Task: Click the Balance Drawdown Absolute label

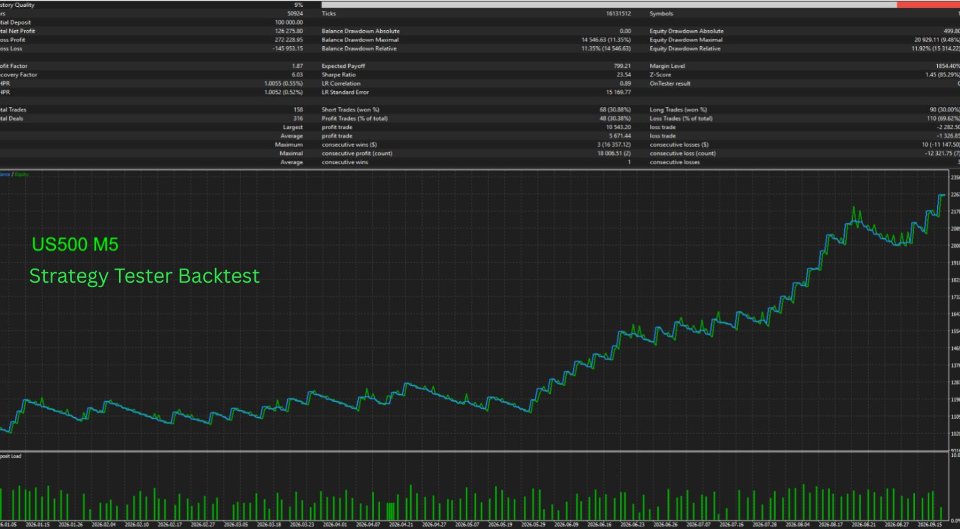Action: 361,31
